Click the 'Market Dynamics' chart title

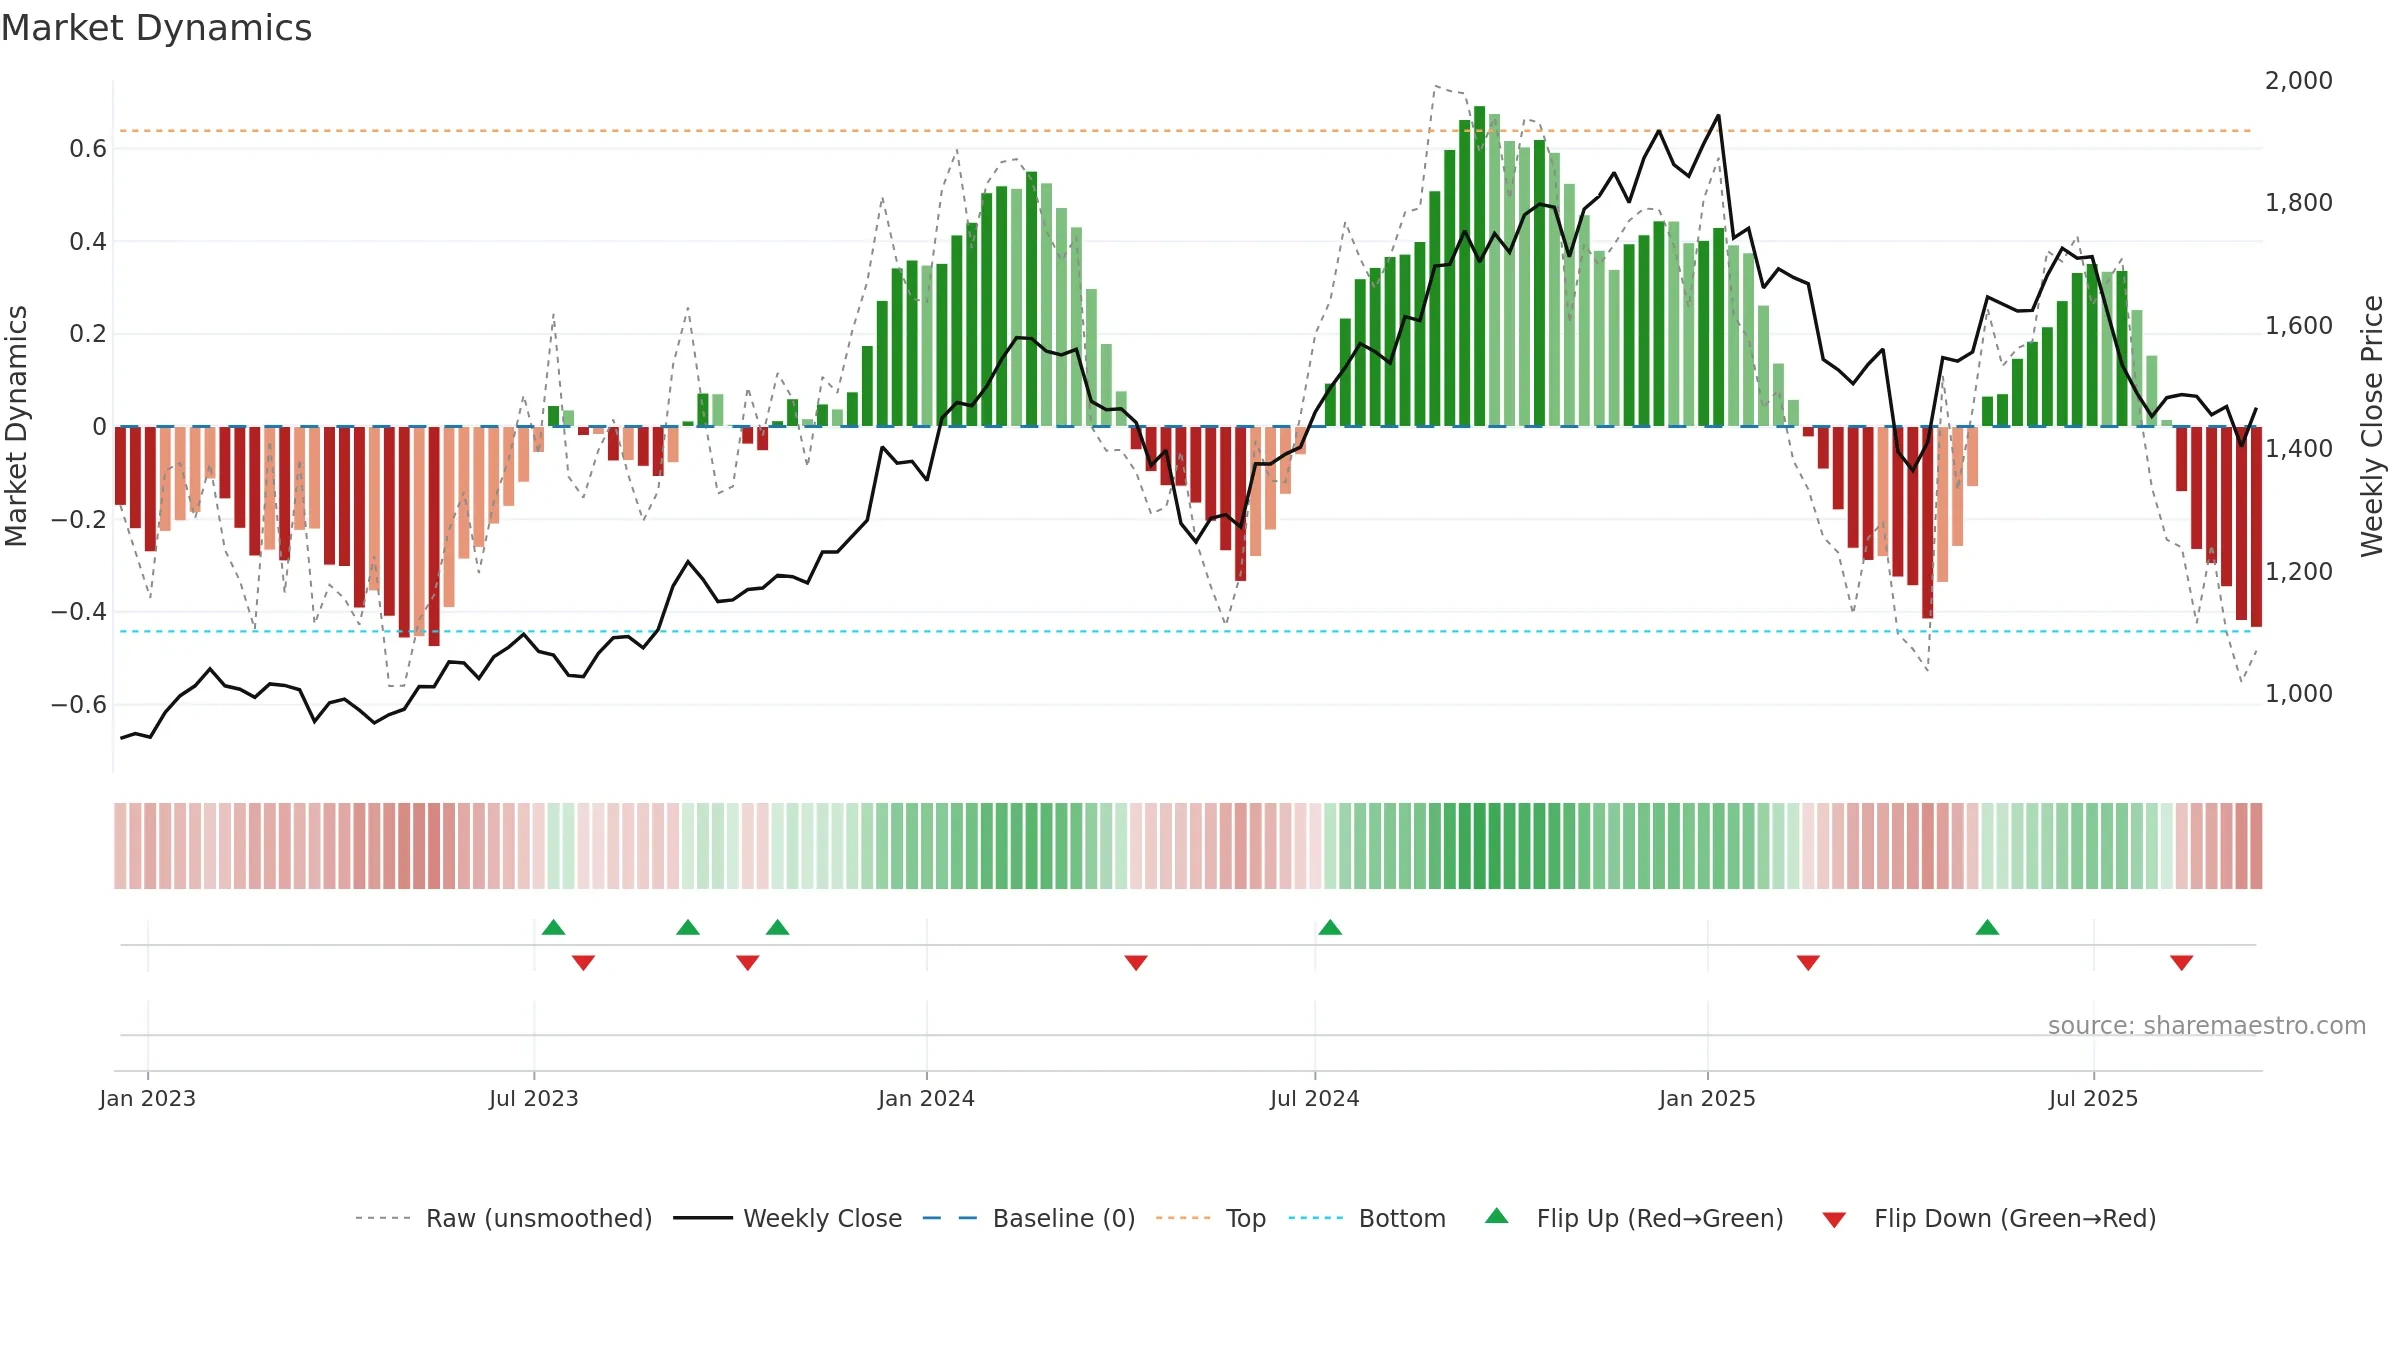coord(156,28)
